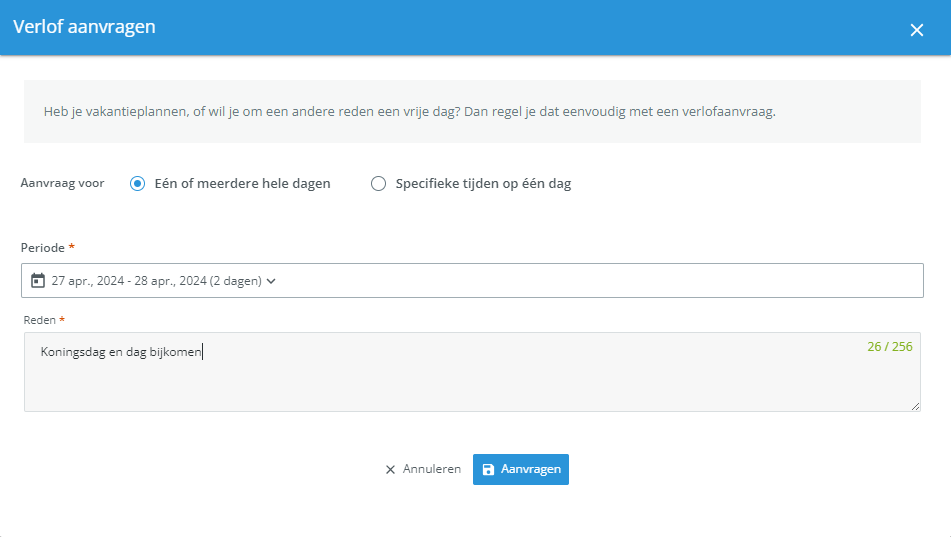Click the Annuleren button
The width and height of the screenshot is (951, 537).
pos(423,469)
